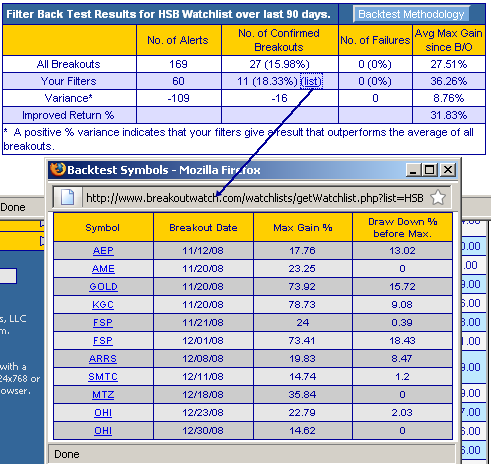491x464 pixels.
Task: Click the 13.02 draw down value for AEP
Action: pos(402,251)
